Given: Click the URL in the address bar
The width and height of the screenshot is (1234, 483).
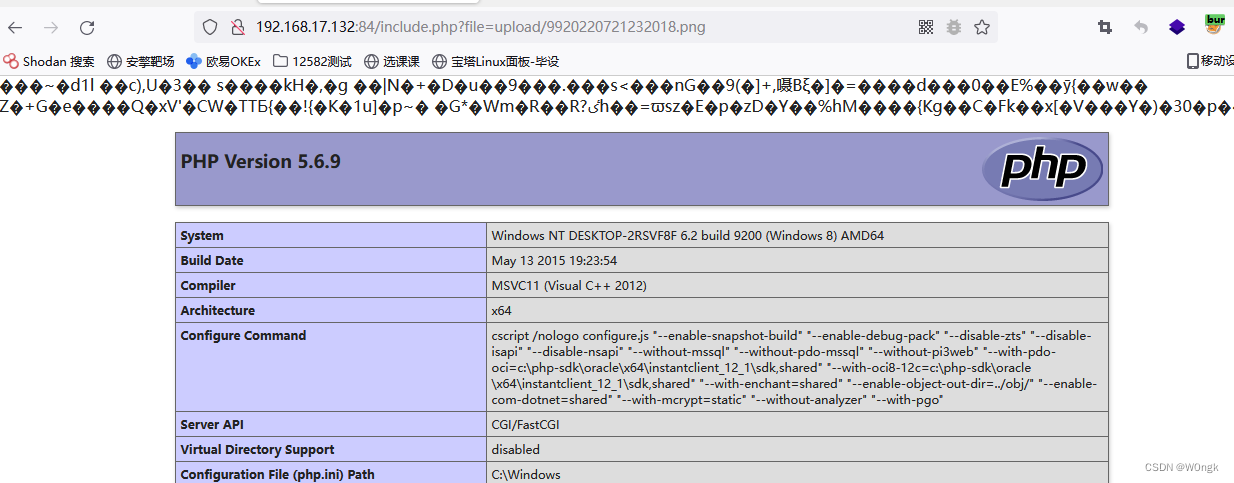Looking at the screenshot, I should (x=481, y=27).
